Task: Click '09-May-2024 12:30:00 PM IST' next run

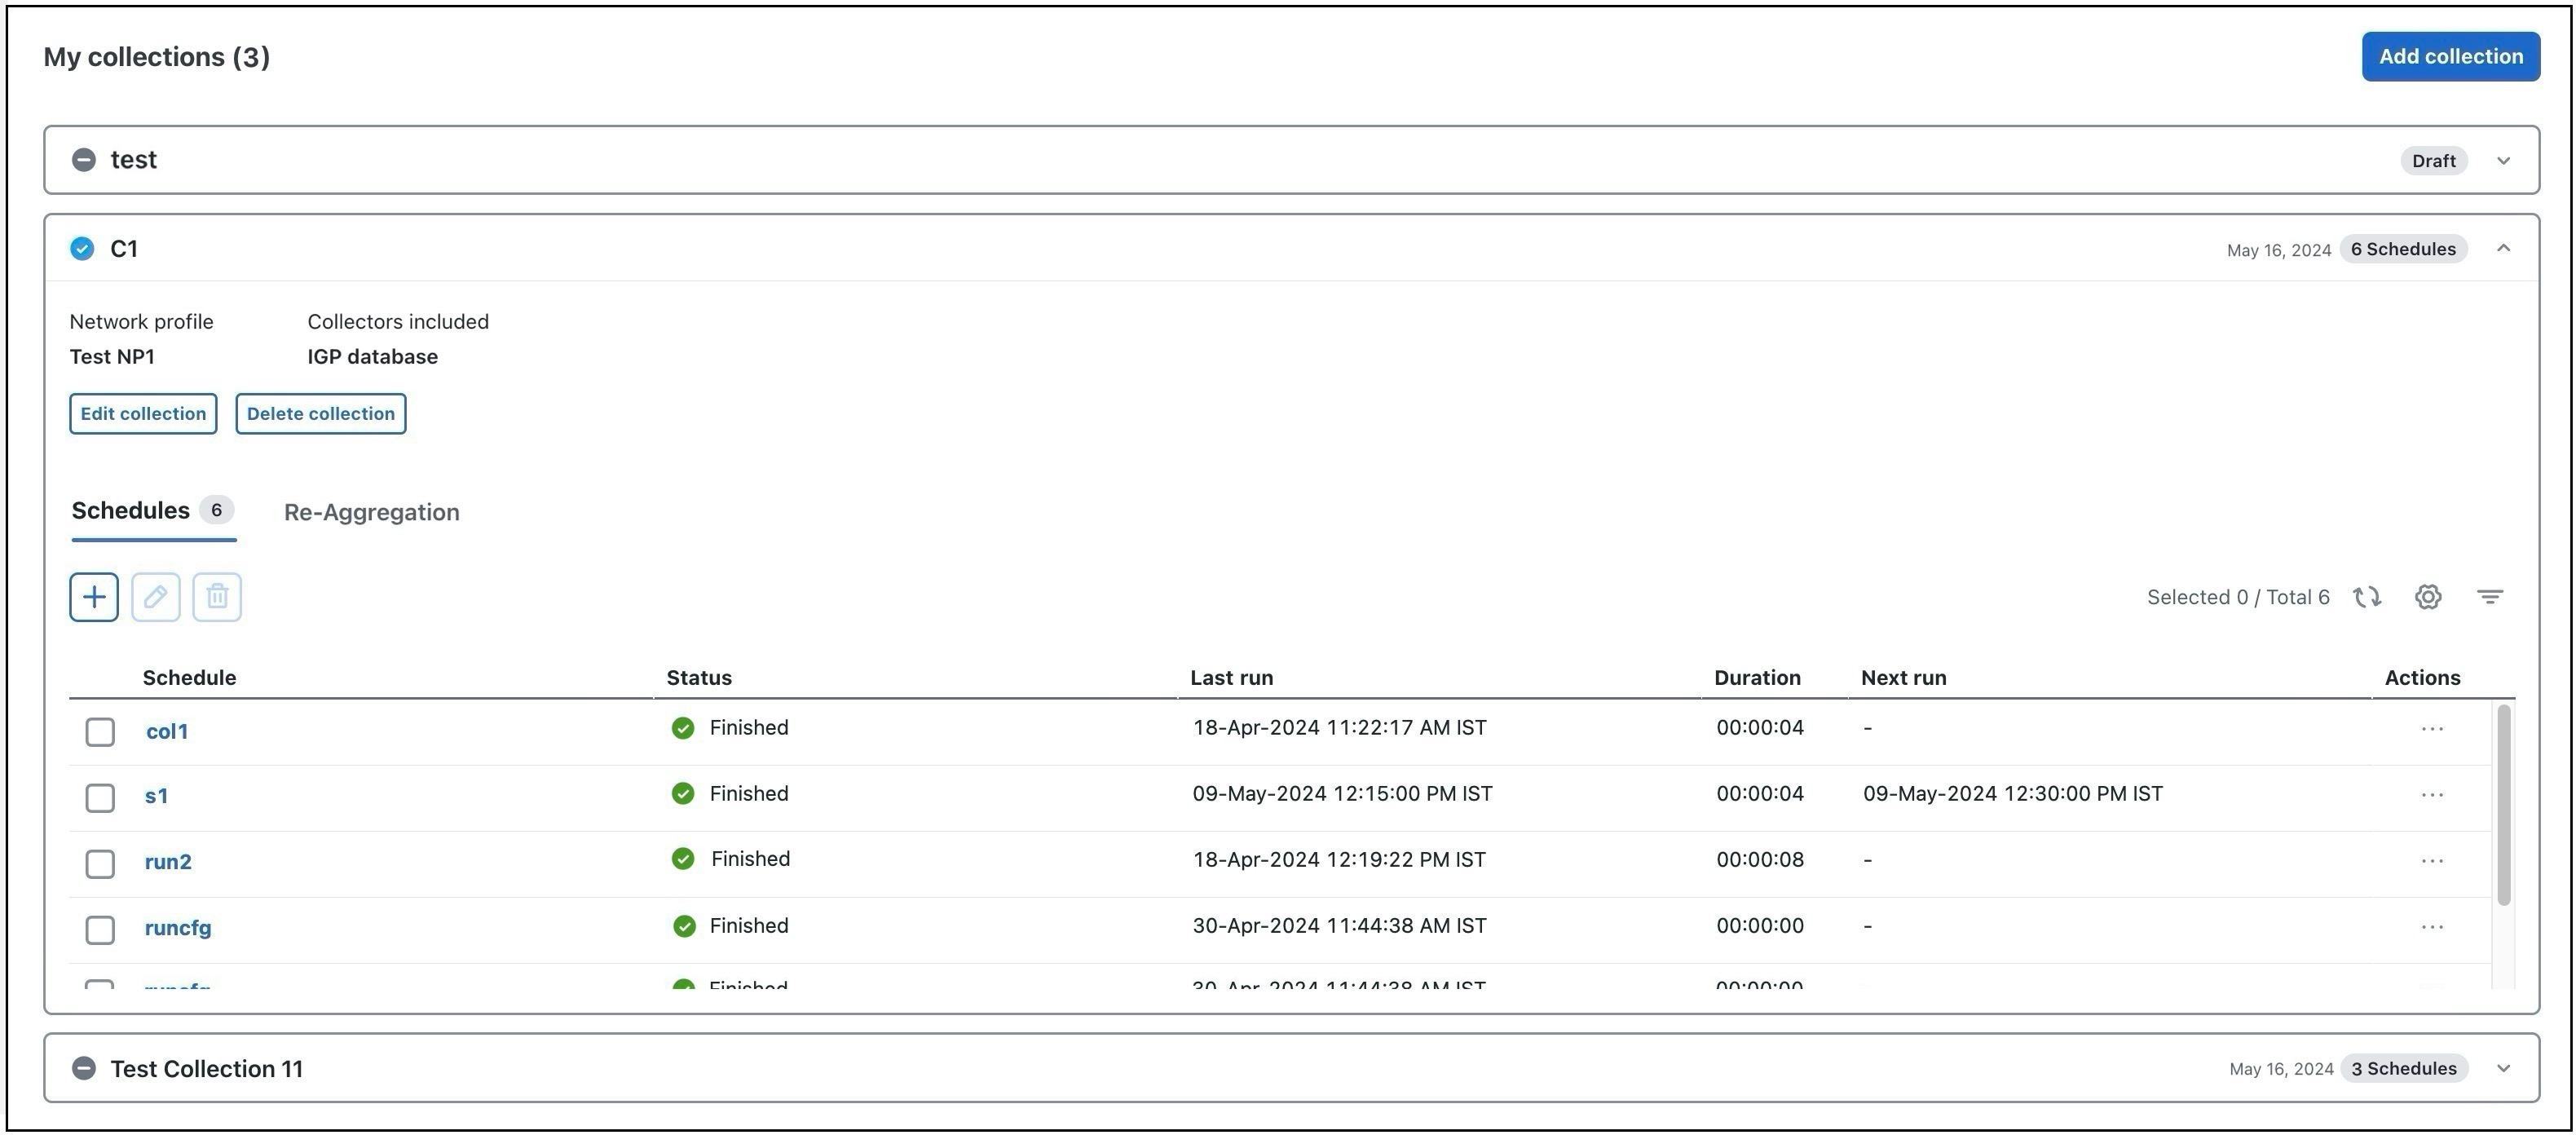Action: tap(2013, 794)
